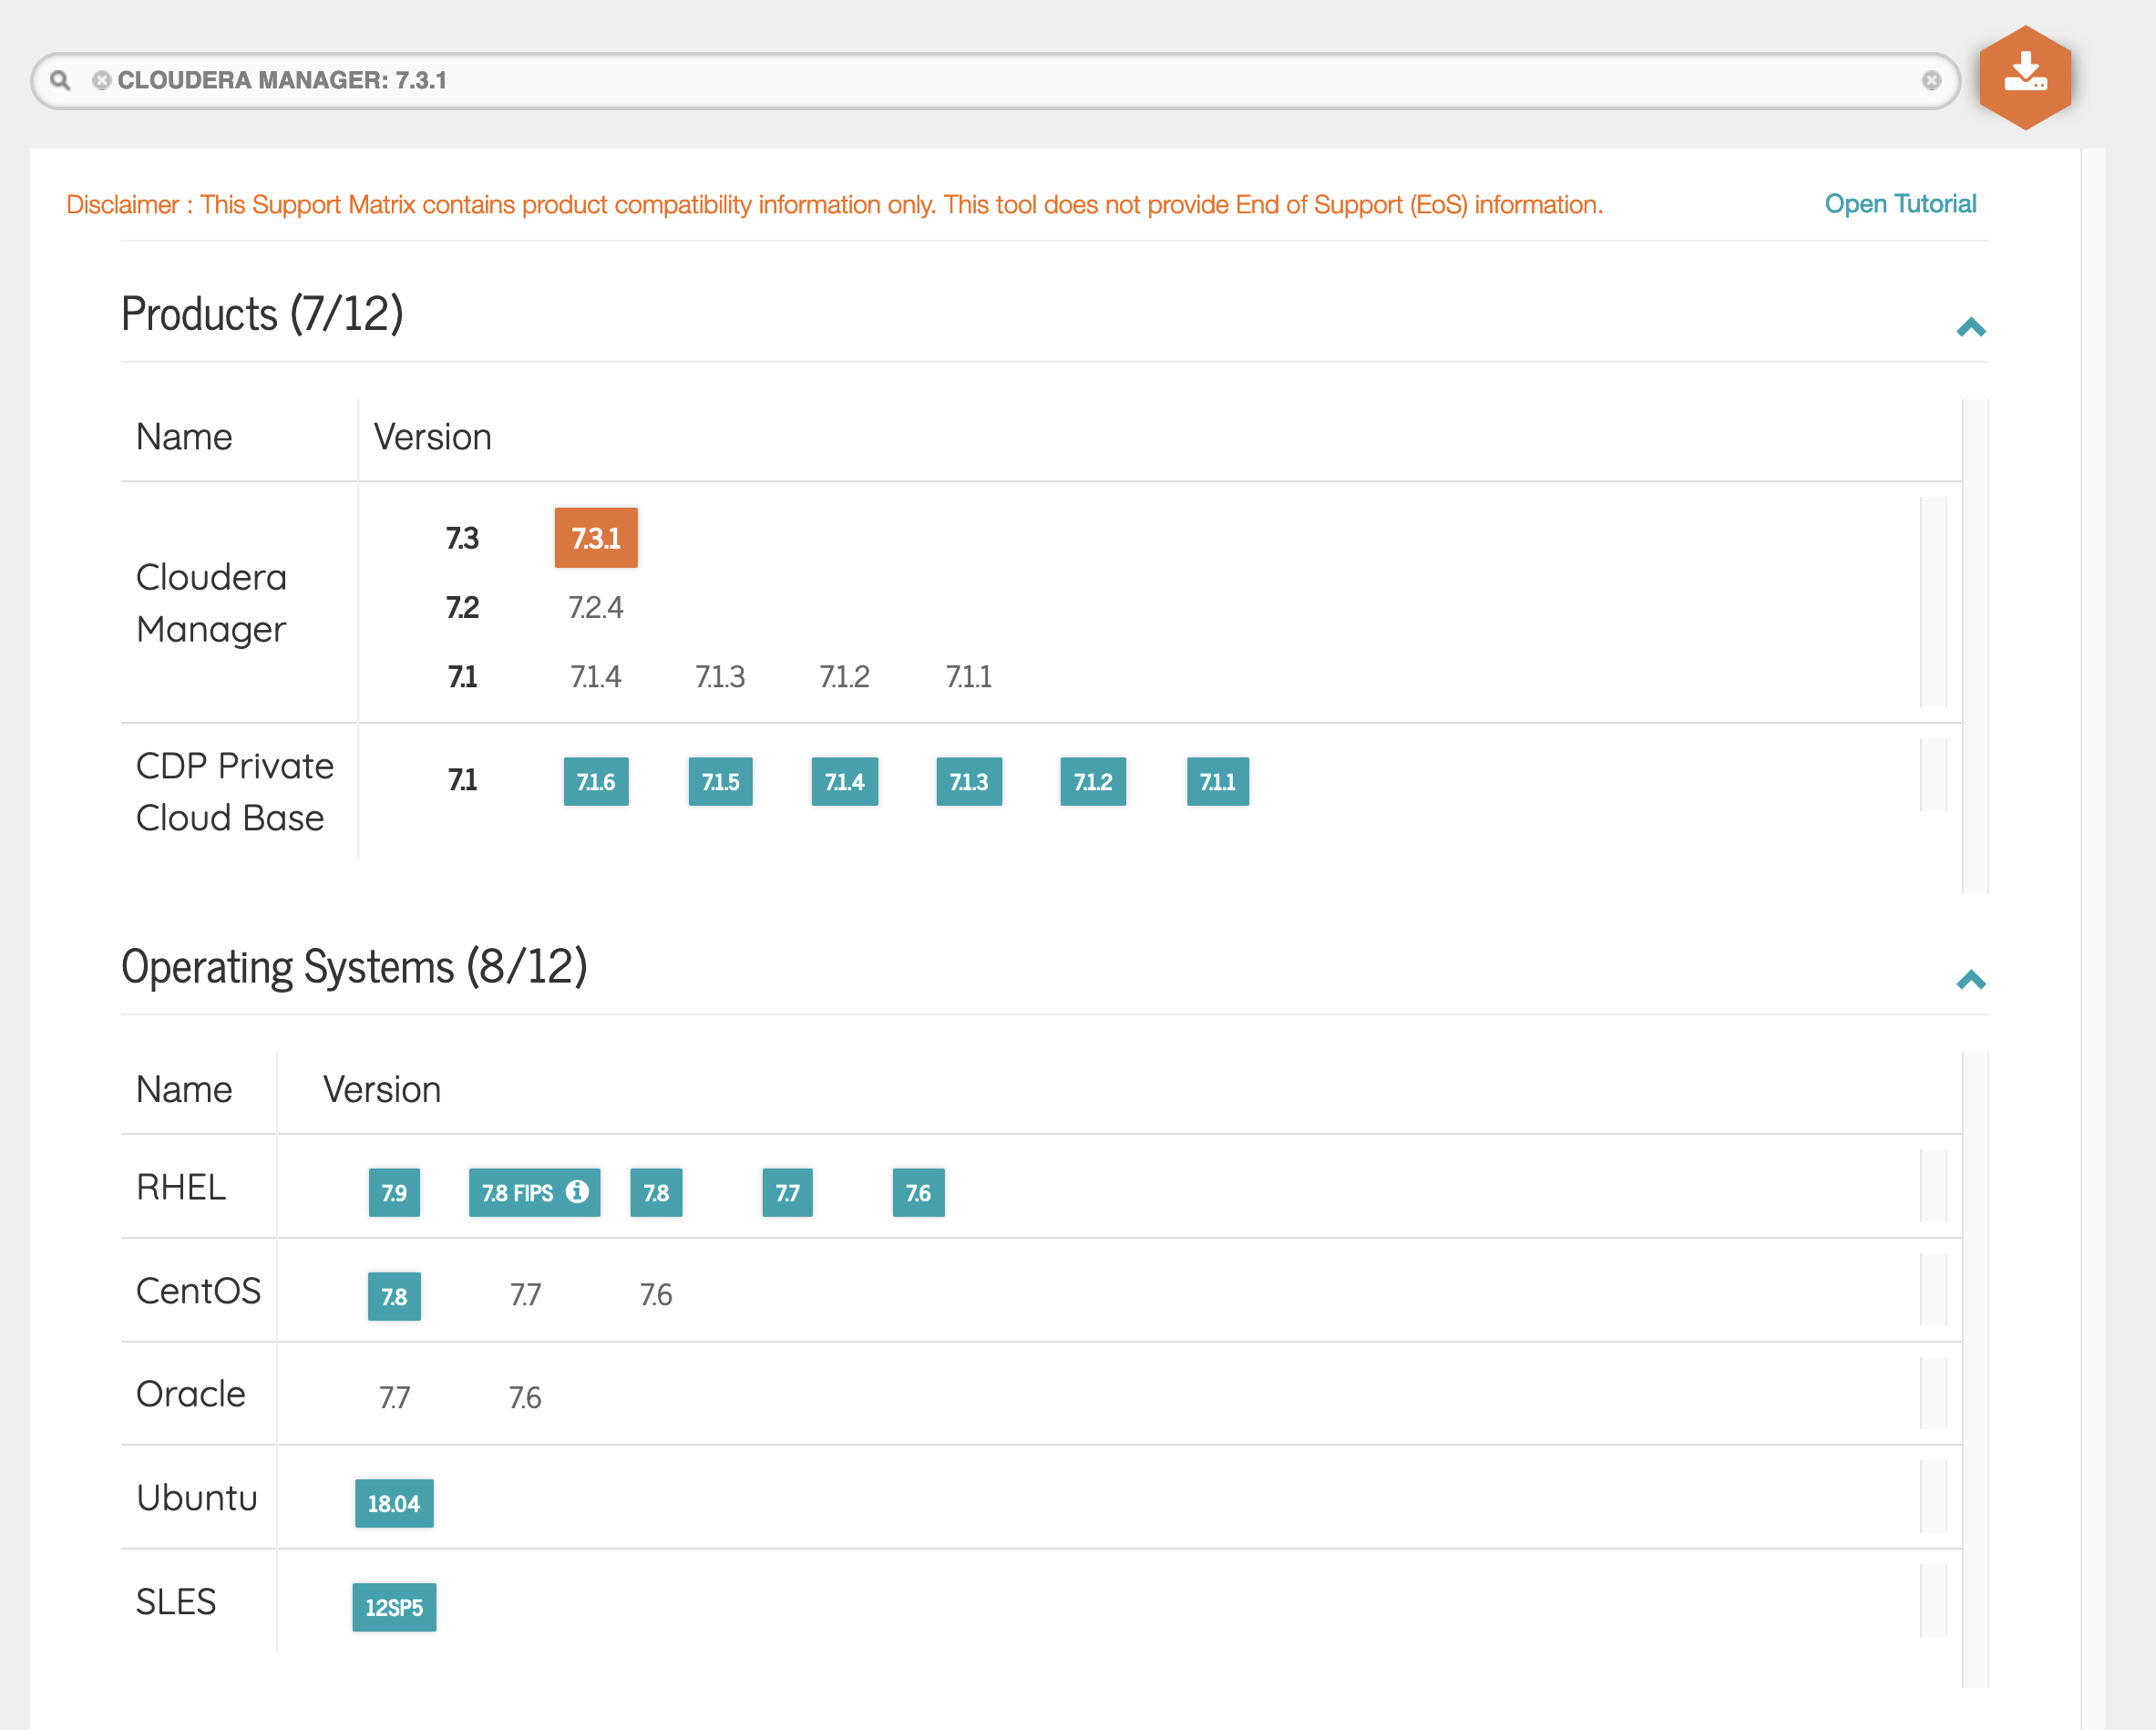
Task: Collapse the Products section
Action: click(x=1970, y=325)
